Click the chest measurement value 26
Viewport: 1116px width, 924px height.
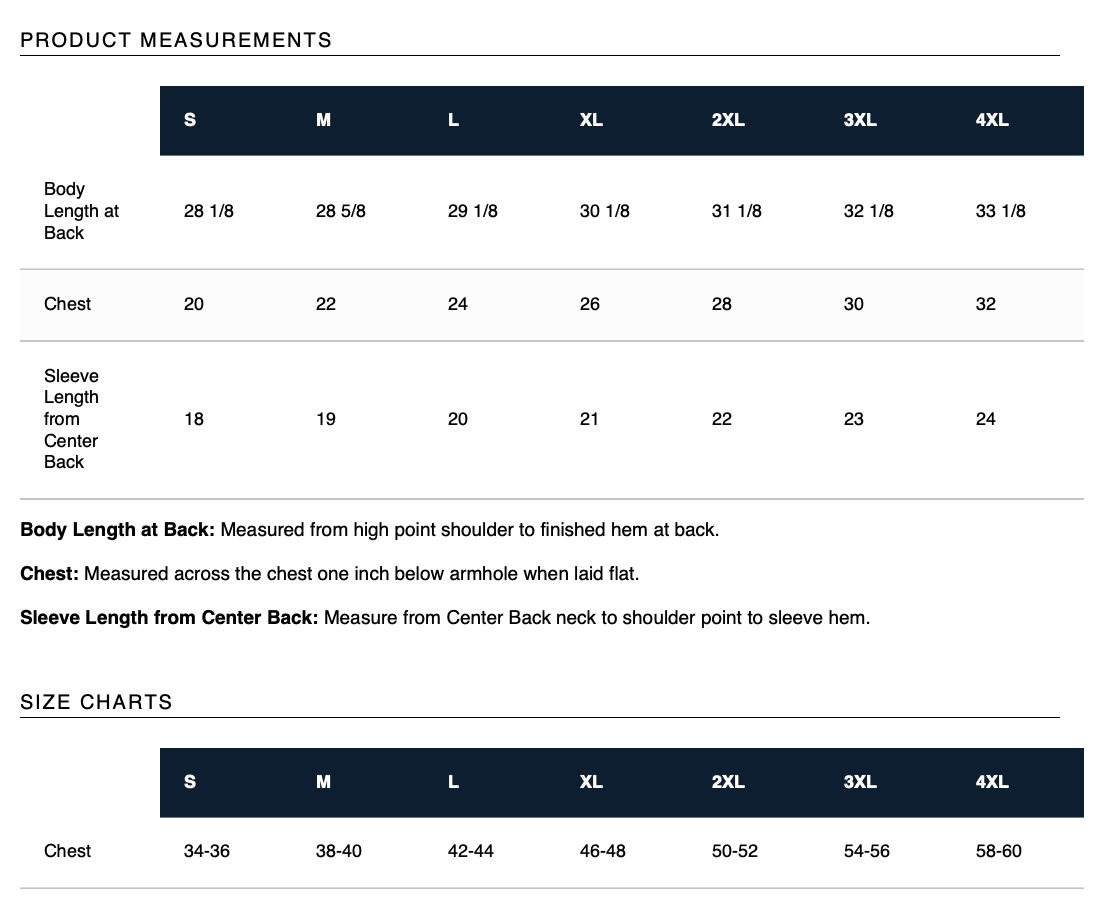coord(590,304)
